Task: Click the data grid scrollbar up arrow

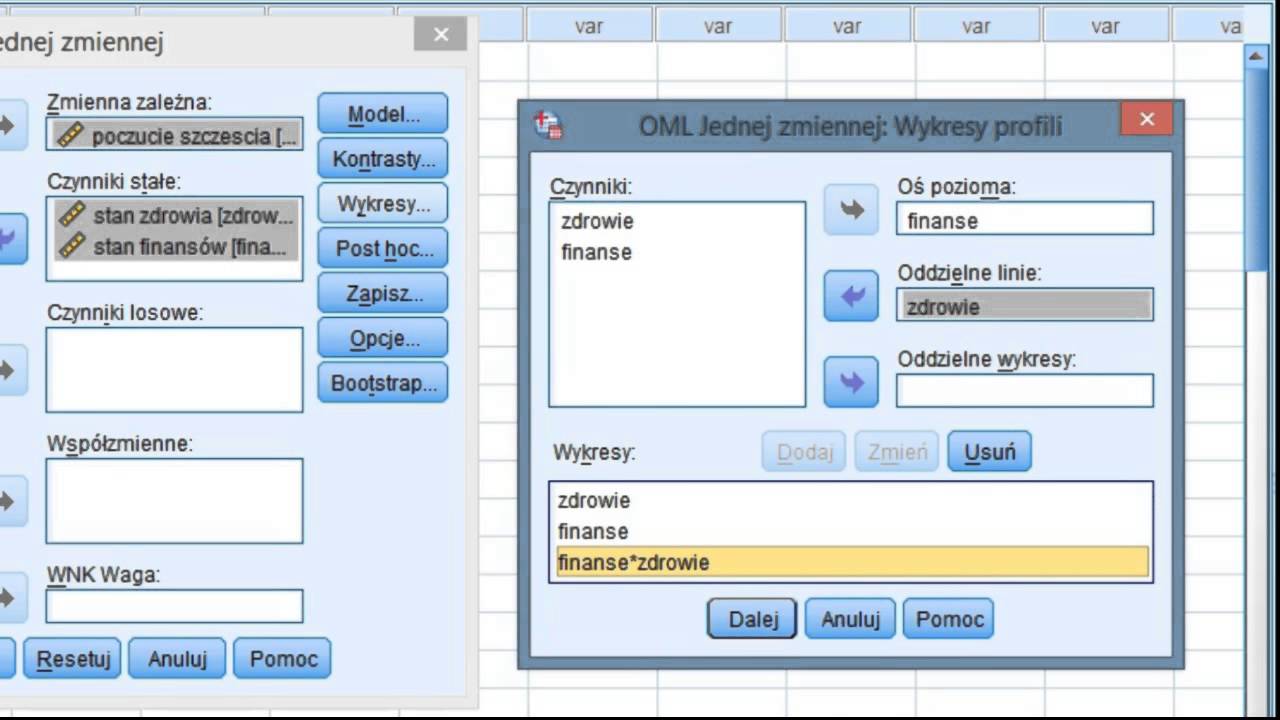Action: [1257, 56]
